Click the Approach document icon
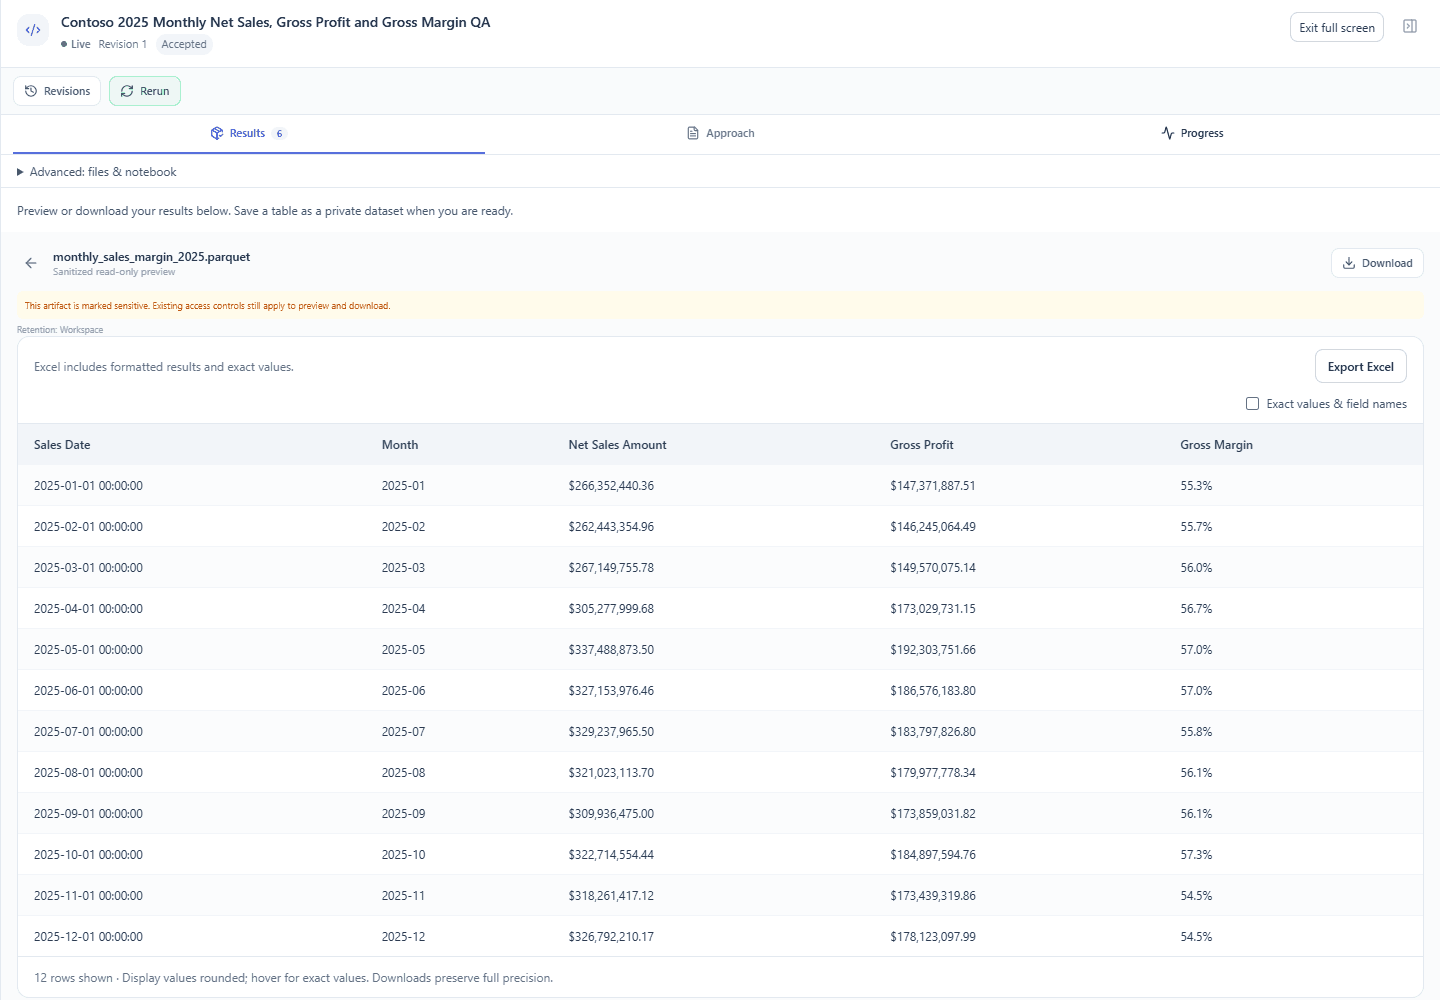The height and width of the screenshot is (1000, 1440). (693, 133)
